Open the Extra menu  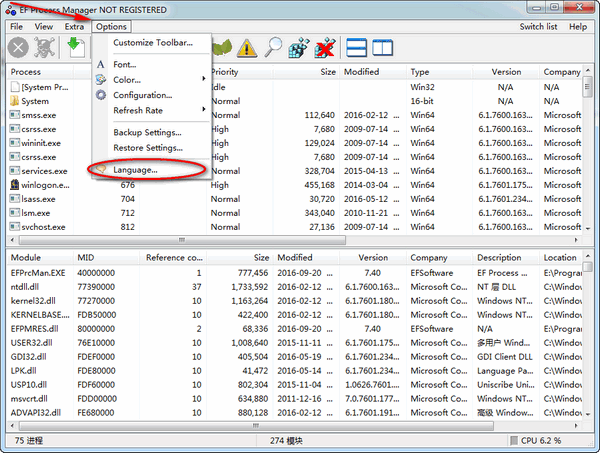[x=74, y=26]
